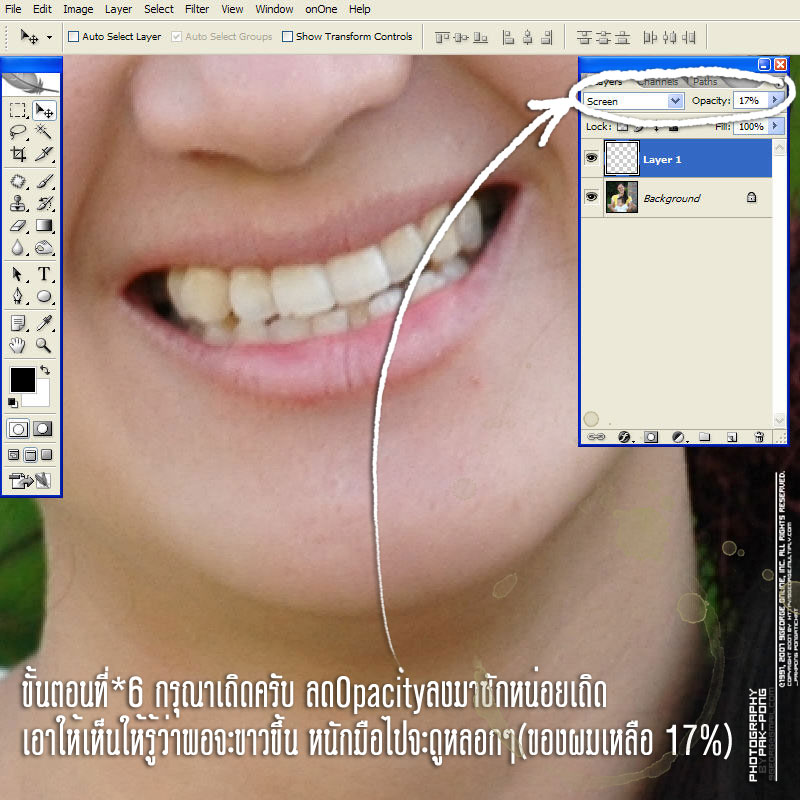
Task: Select the Healing Brush tool
Action: point(18,182)
